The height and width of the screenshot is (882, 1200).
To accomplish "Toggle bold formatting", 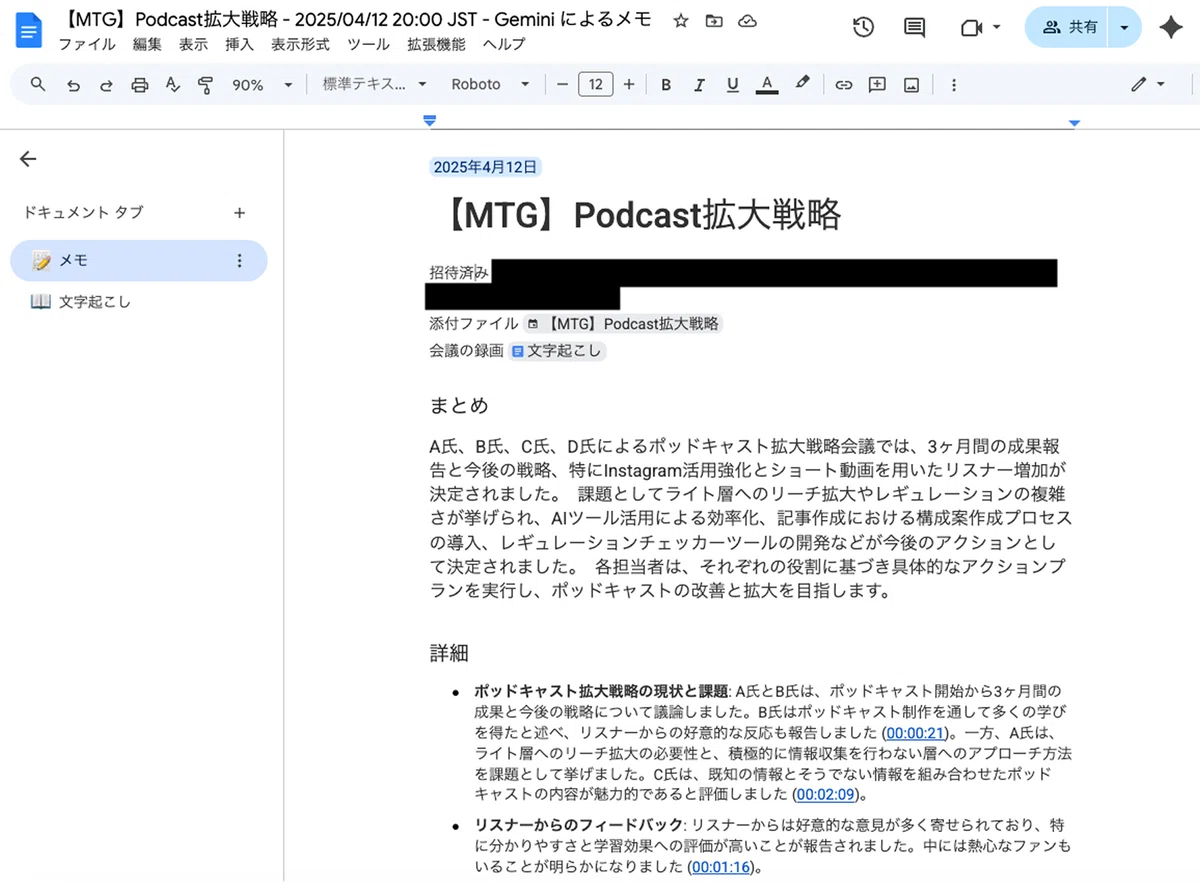I will click(x=666, y=85).
